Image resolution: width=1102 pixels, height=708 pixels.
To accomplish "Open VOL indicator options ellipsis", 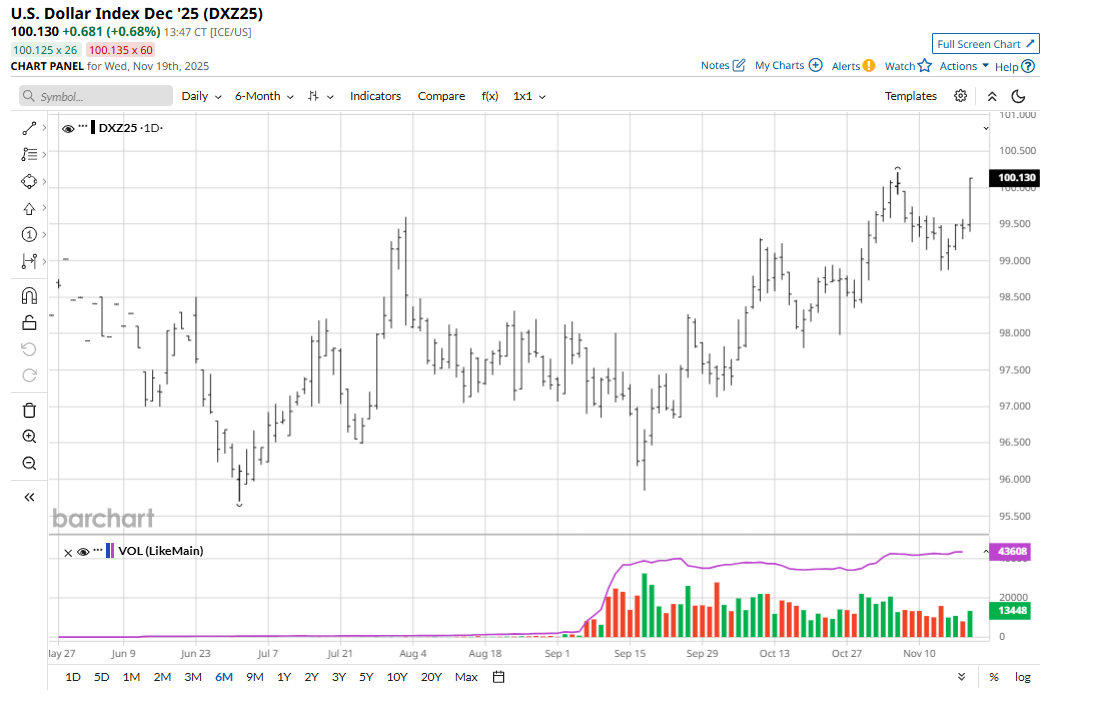I will pyautogui.click(x=98, y=550).
